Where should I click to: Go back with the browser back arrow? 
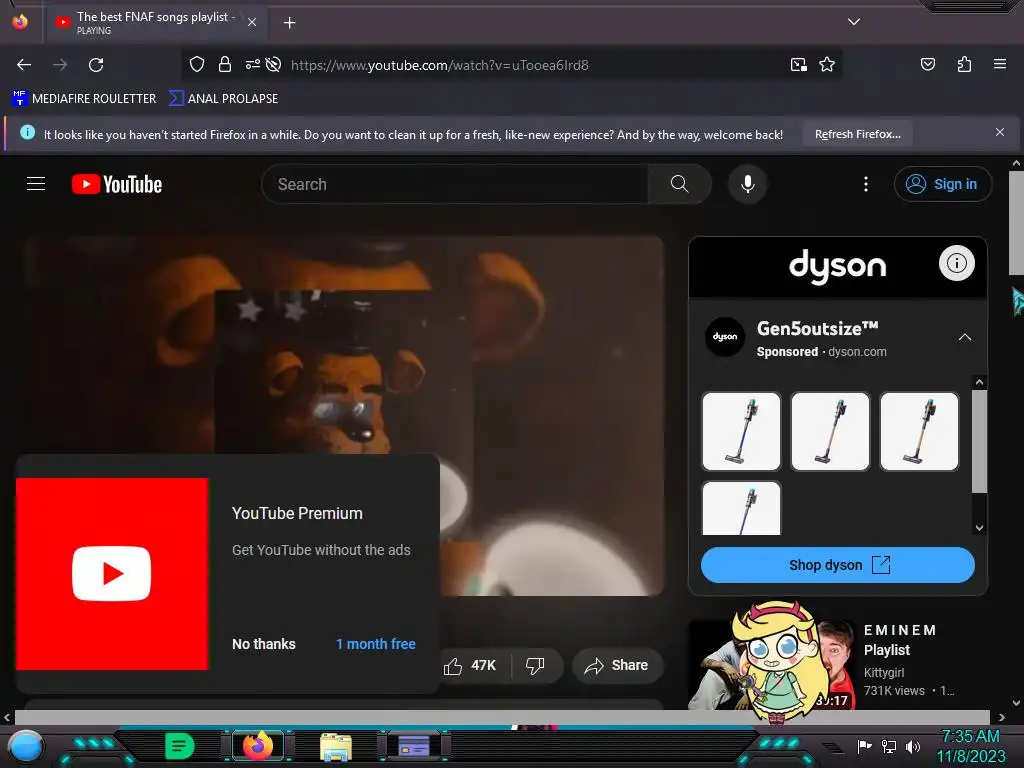(24, 65)
